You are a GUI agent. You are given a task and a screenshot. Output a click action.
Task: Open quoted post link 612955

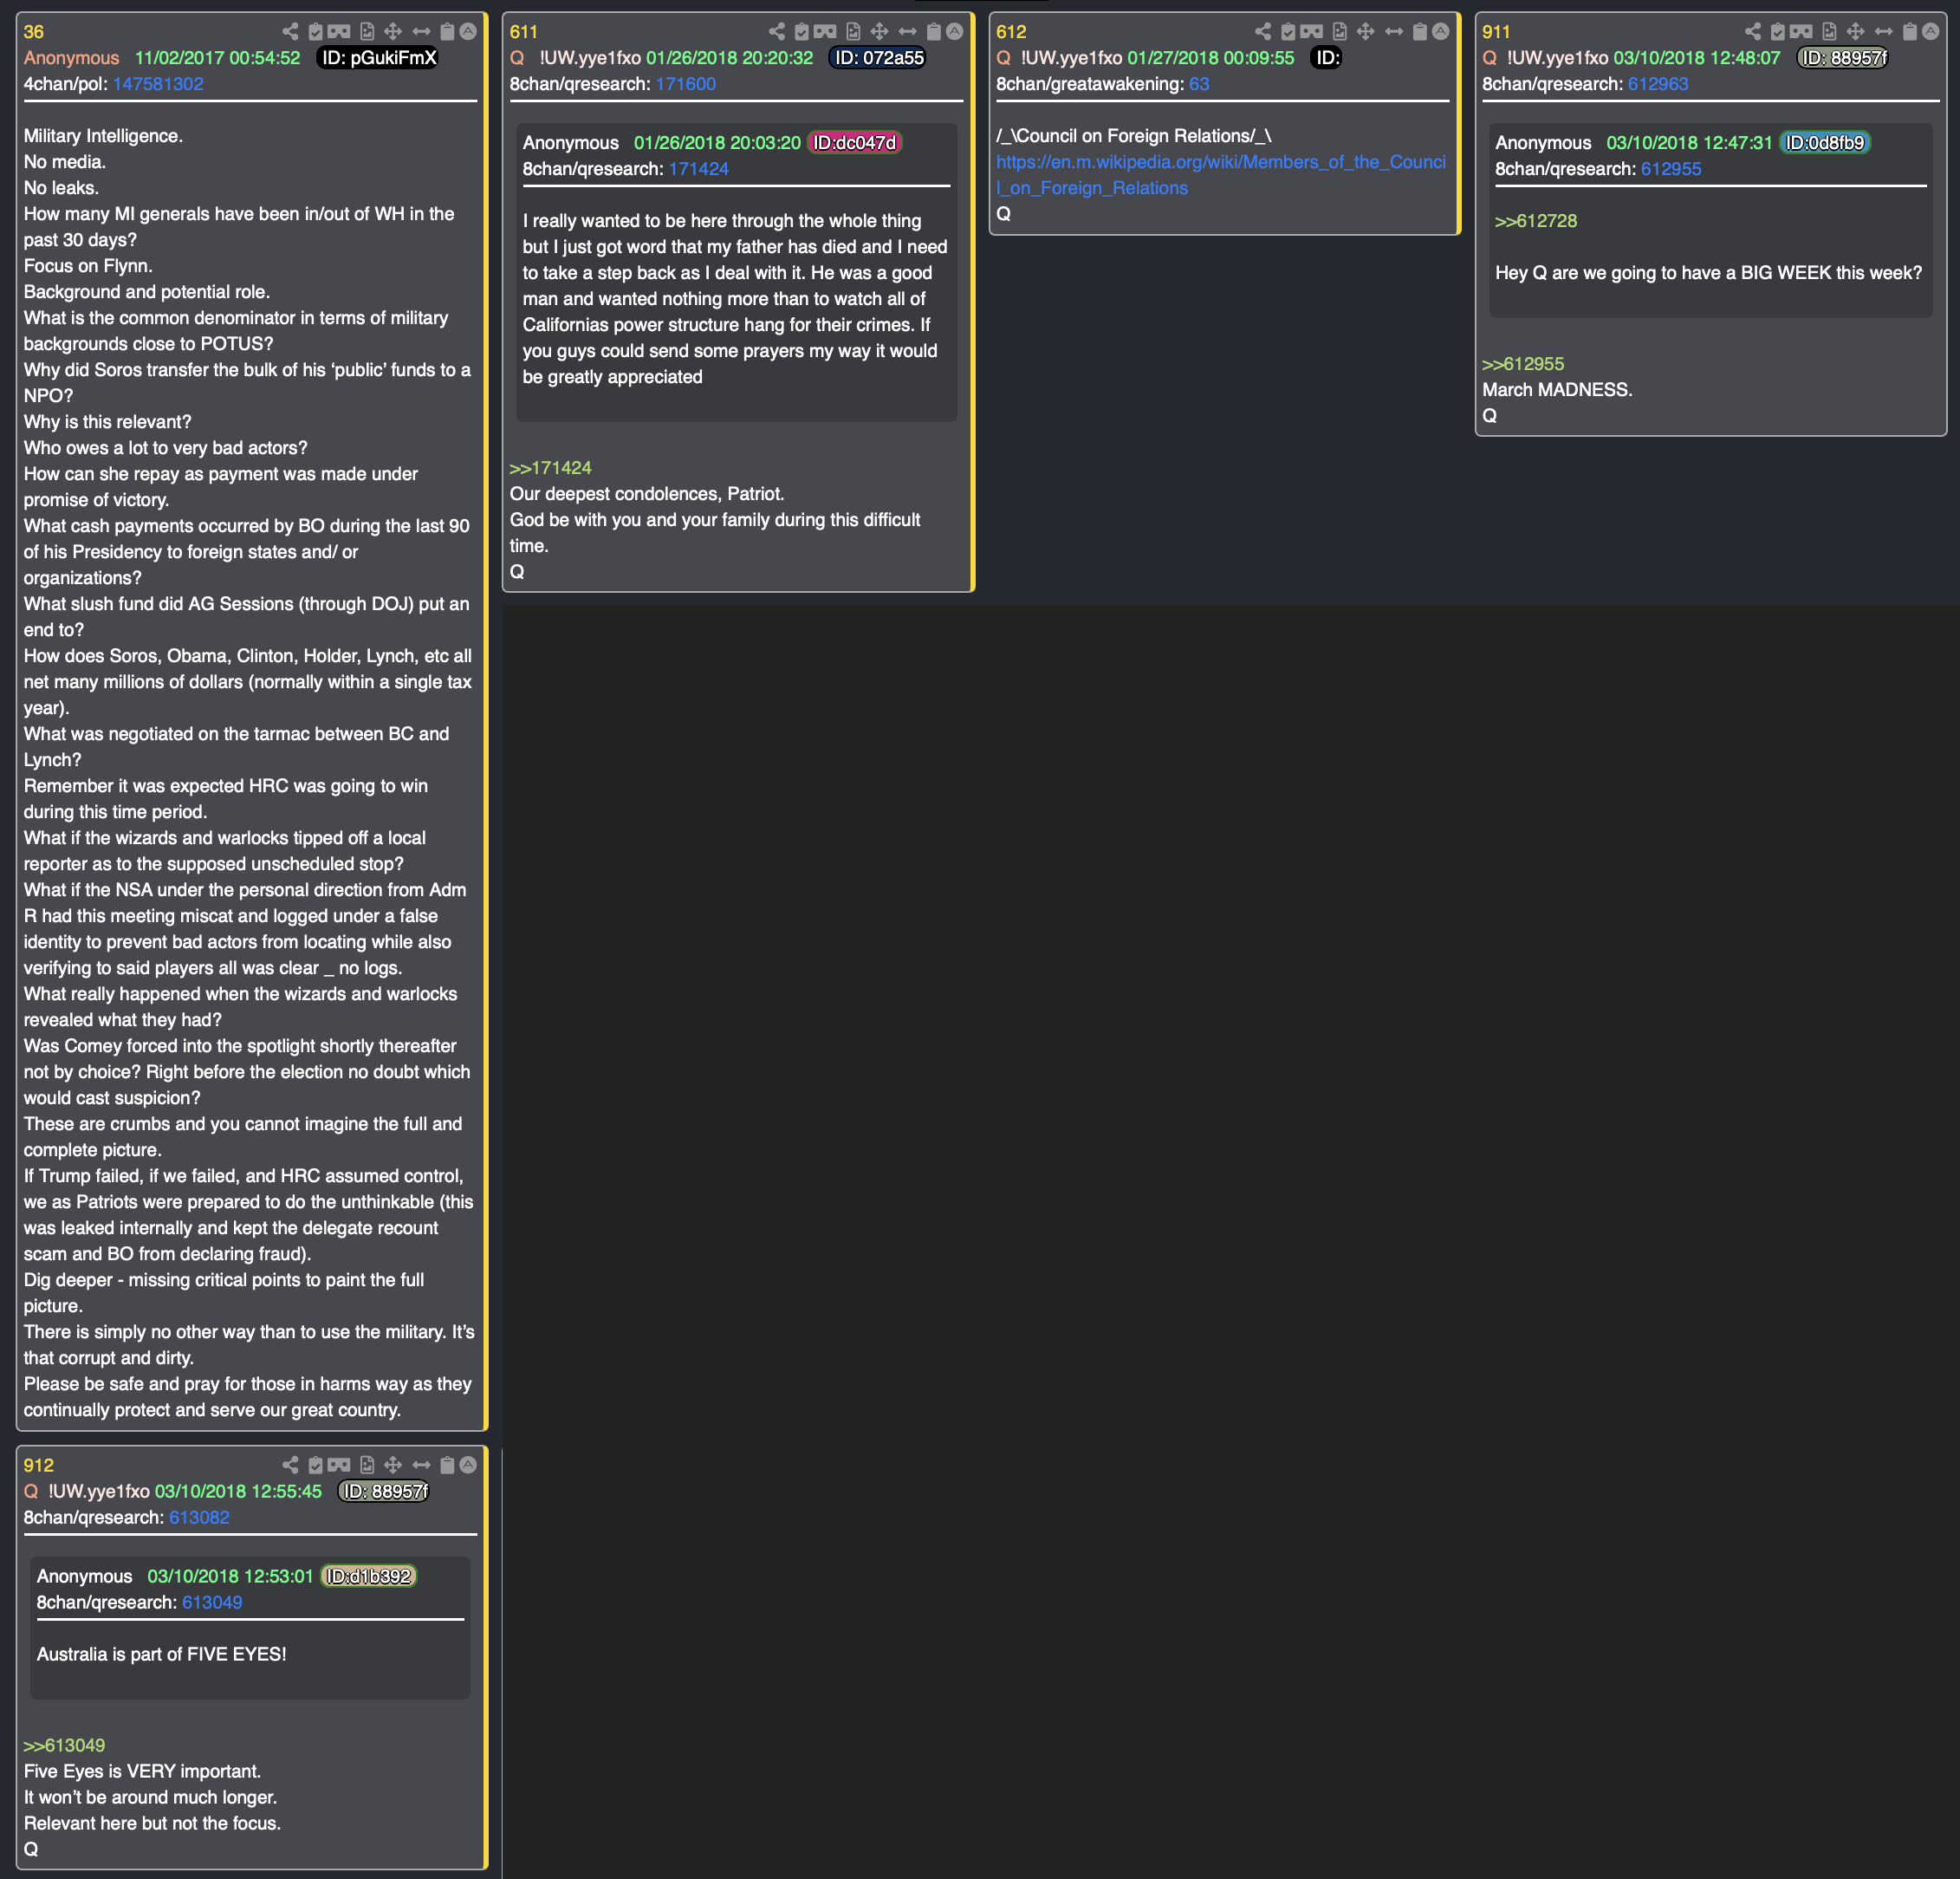tap(1671, 169)
